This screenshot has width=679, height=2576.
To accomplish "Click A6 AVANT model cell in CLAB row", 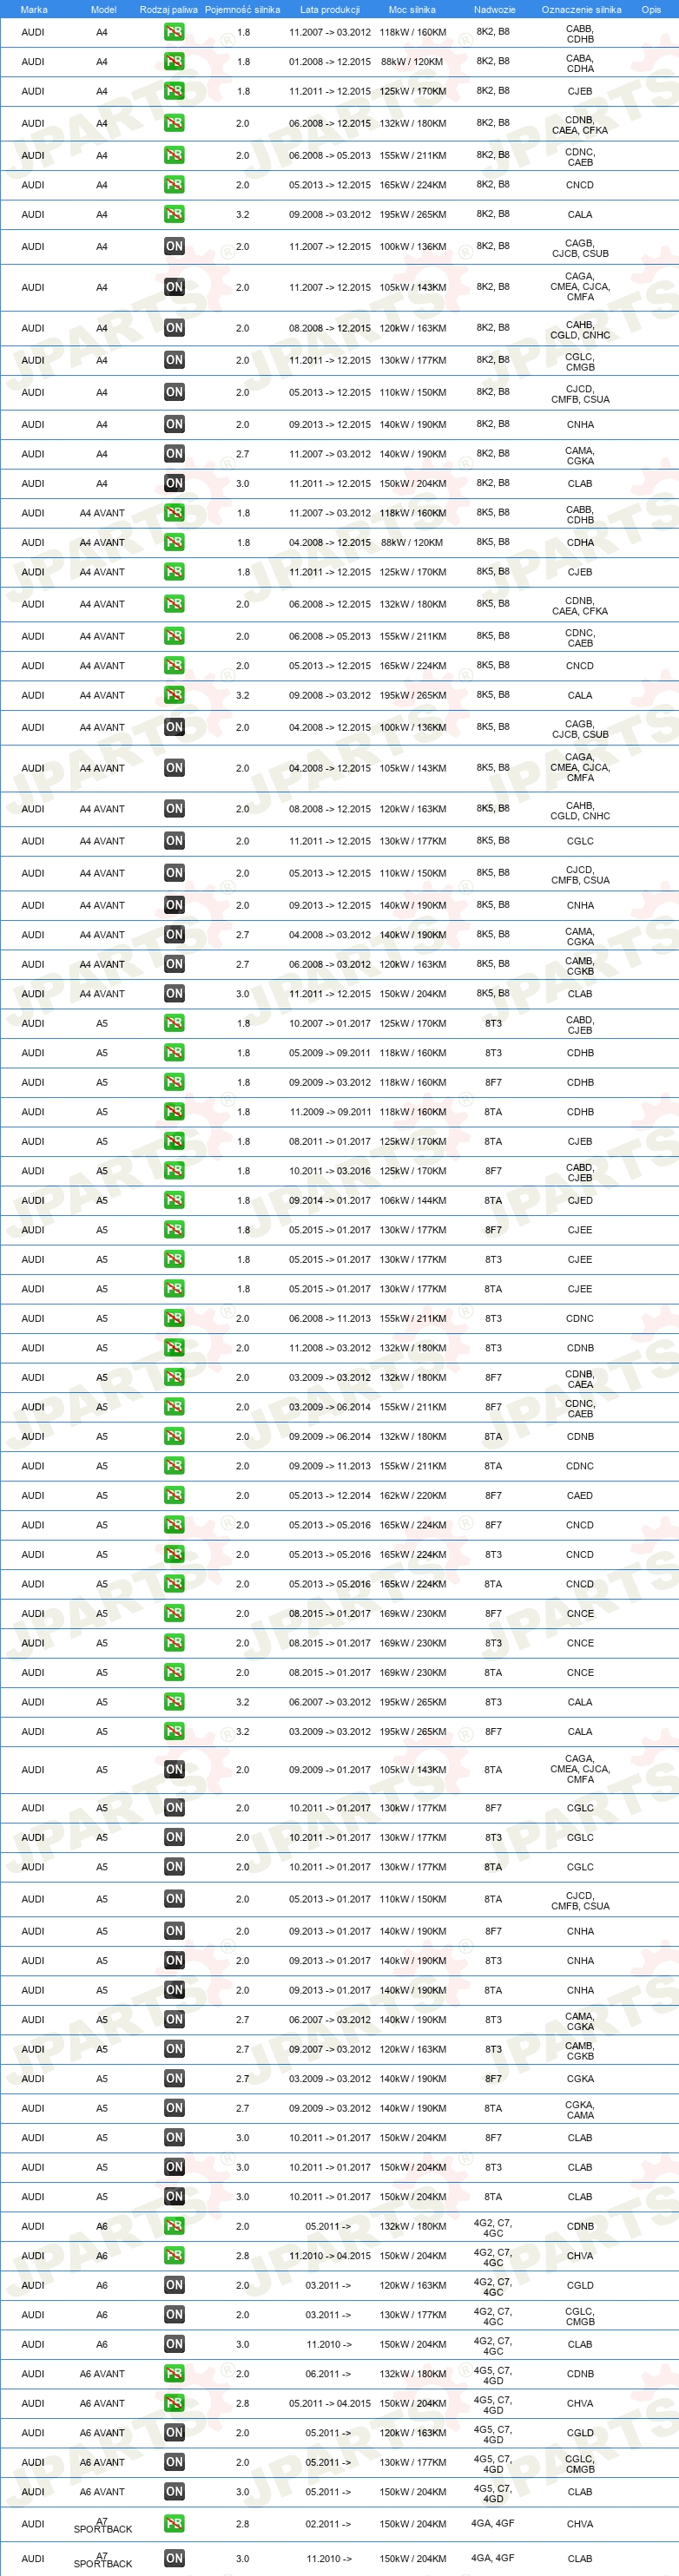I will point(102,2492).
